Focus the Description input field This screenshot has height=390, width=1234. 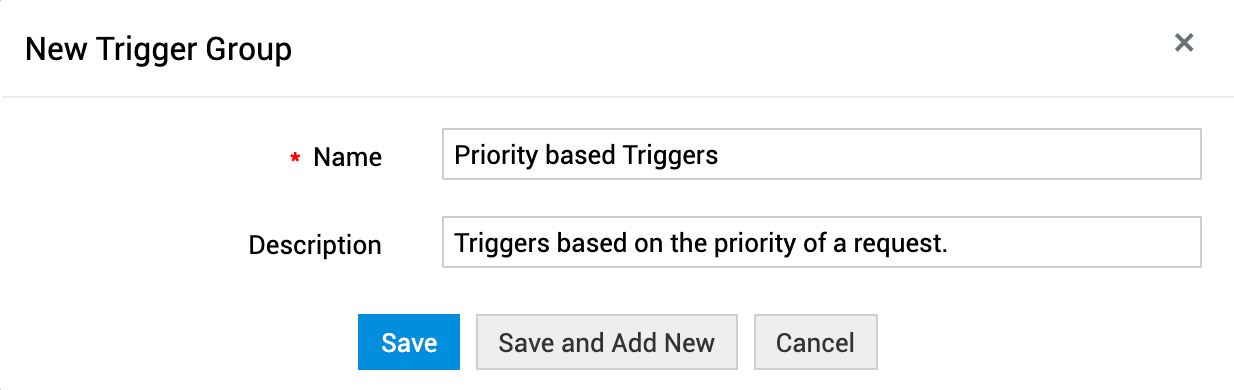pyautogui.click(x=821, y=242)
